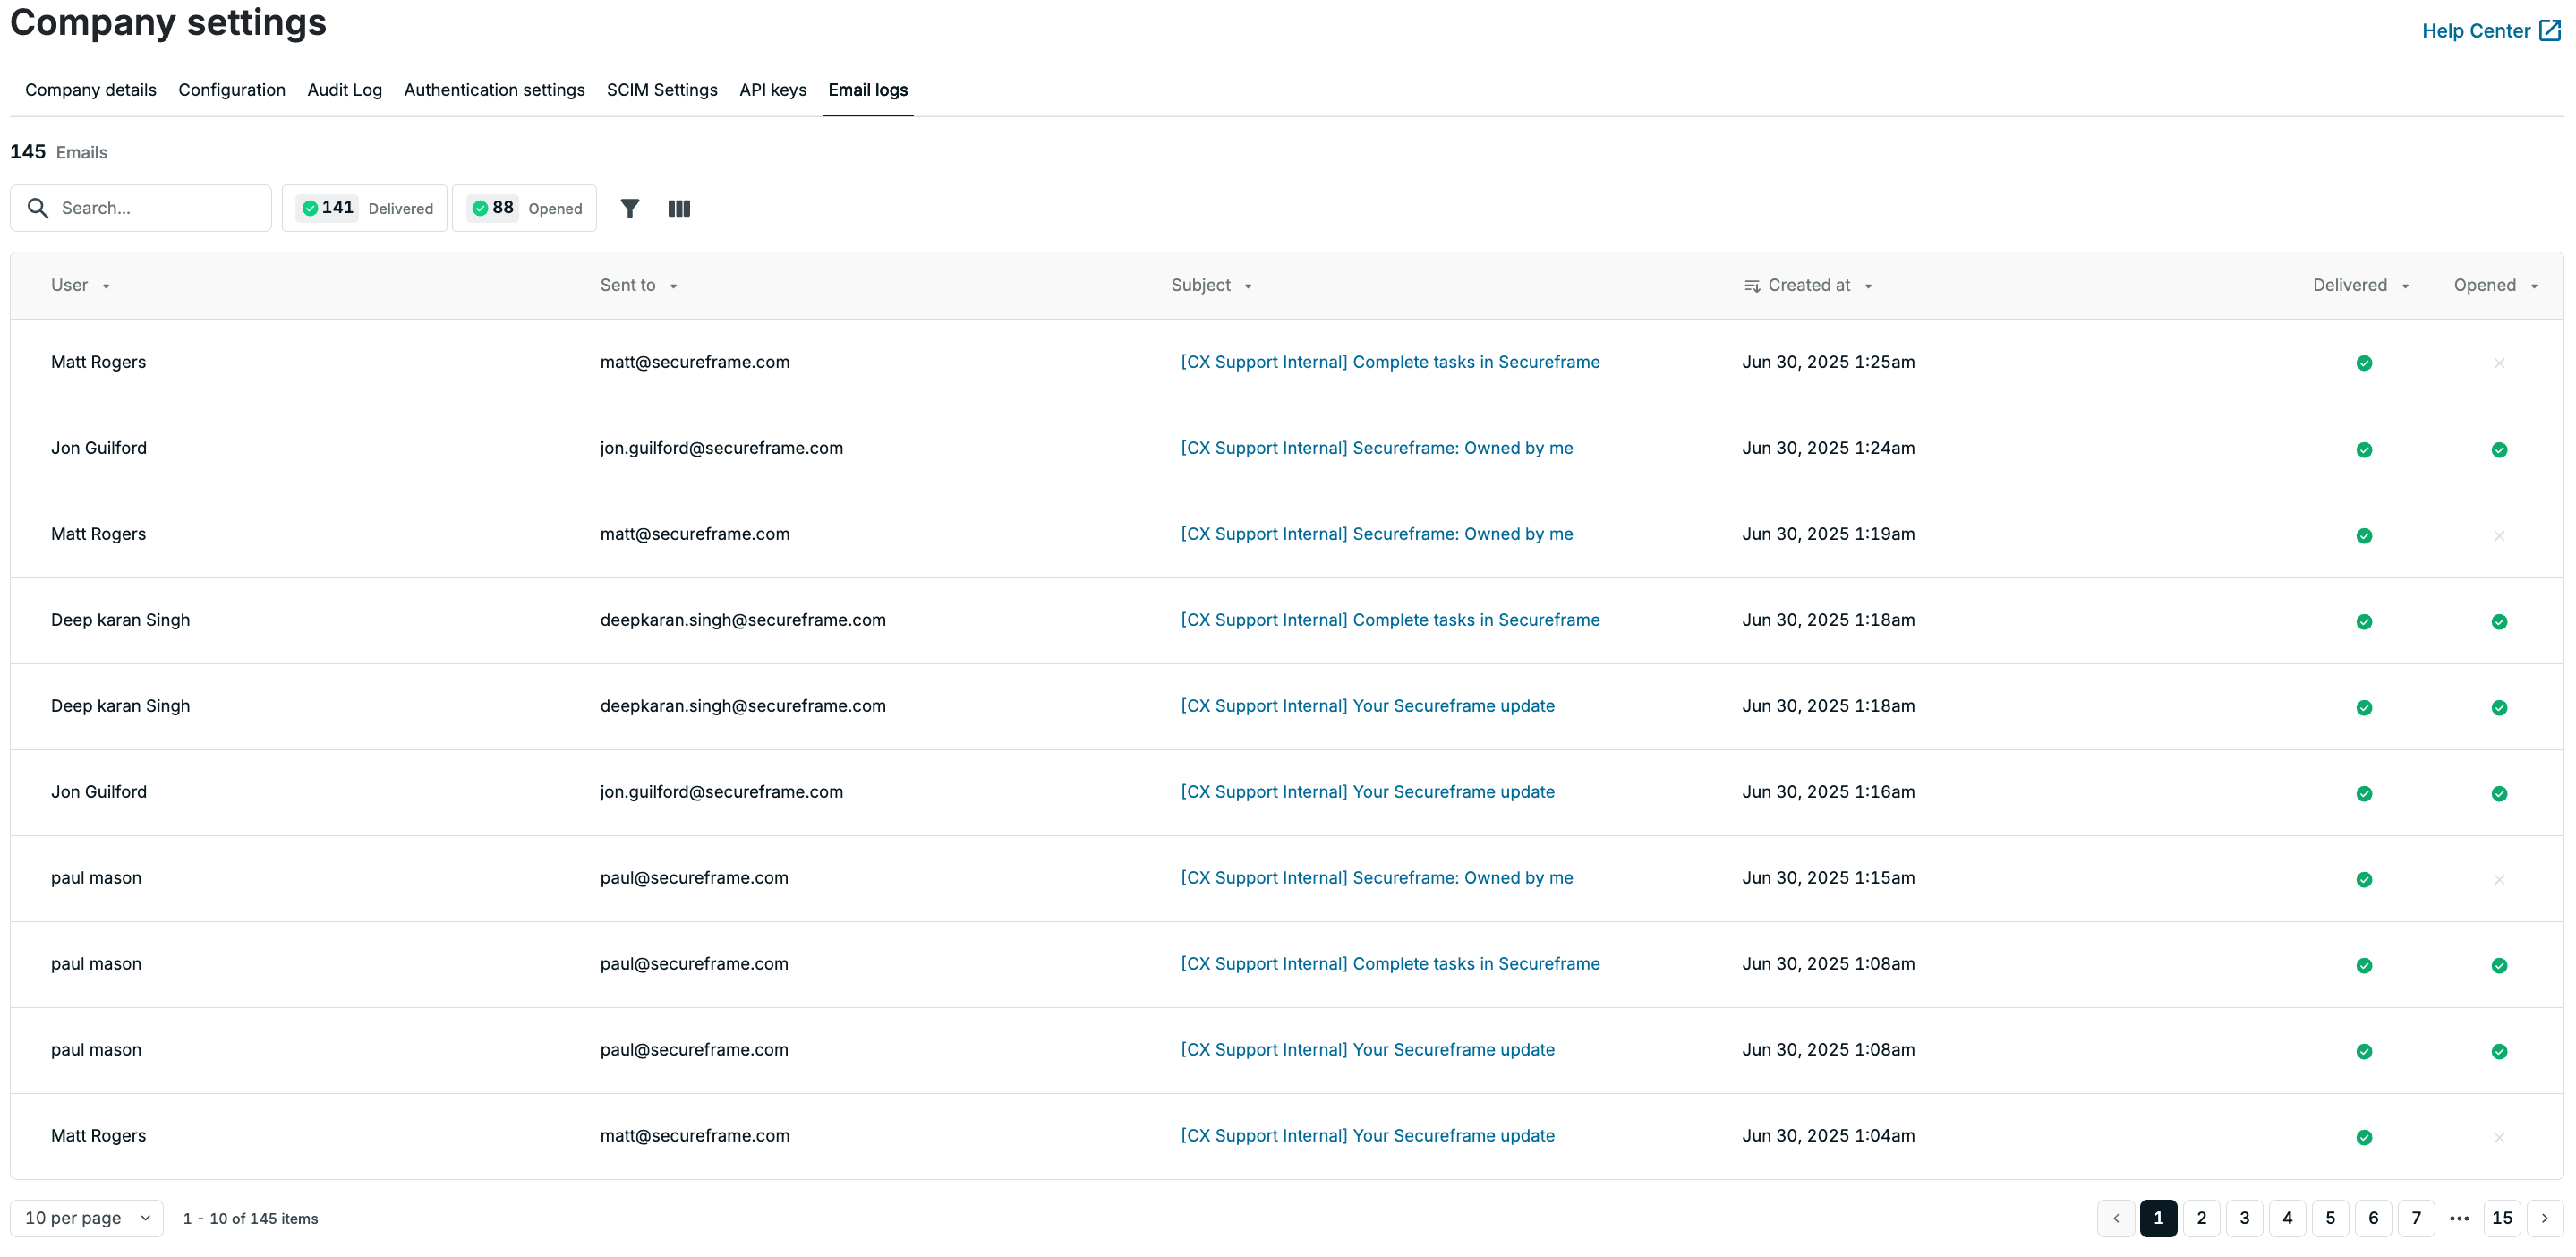2576x1257 pixels.
Task: Toggle the 88 Opened filter
Action: pyautogui.click(x=525, y=208)
